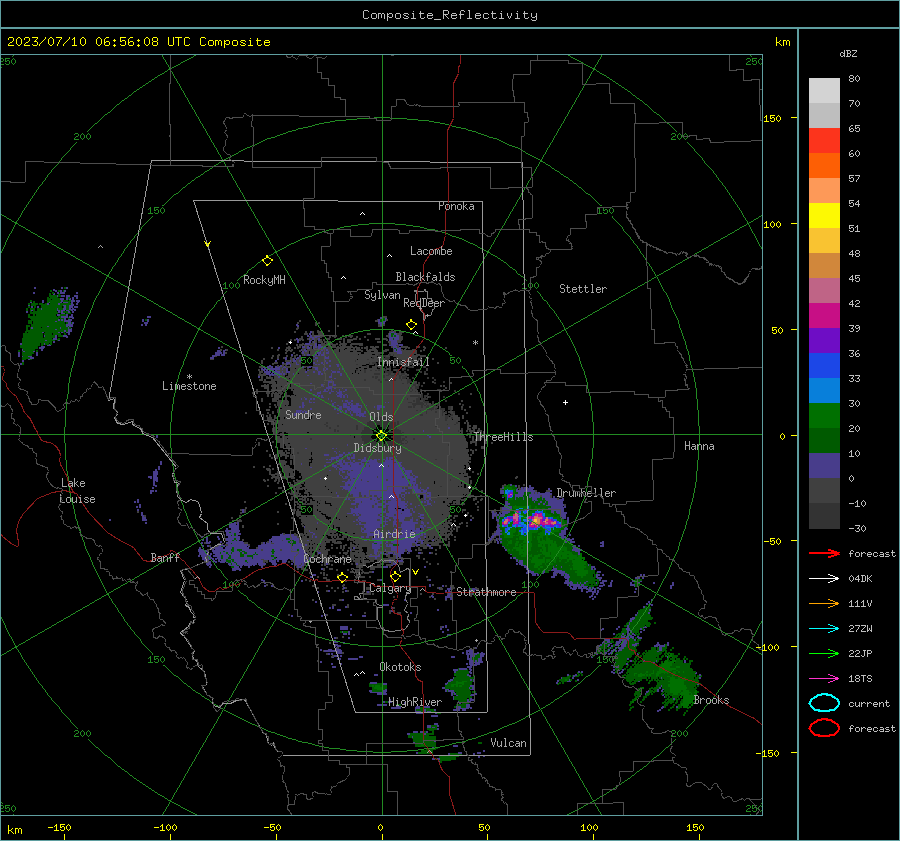The width and height of the screenshot is (900, 841).
Task: Select the purple 10 dBZ color swatch
Action: tap(824, 466)
